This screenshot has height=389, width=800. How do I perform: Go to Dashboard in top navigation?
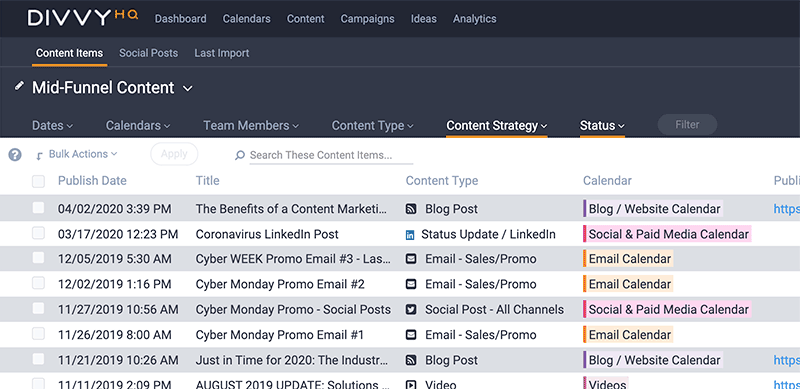(x=181, y=19)
